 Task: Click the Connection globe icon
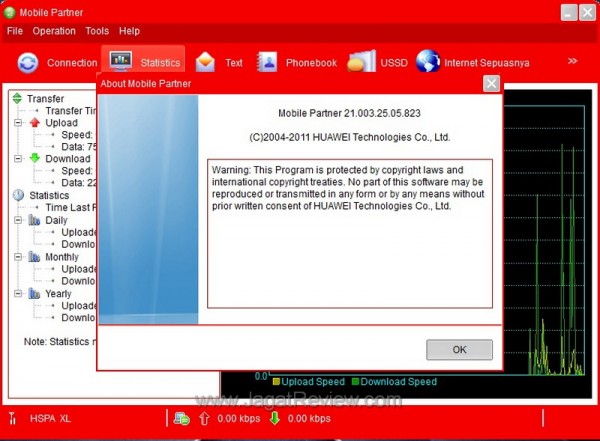click(x=28, y=62)
